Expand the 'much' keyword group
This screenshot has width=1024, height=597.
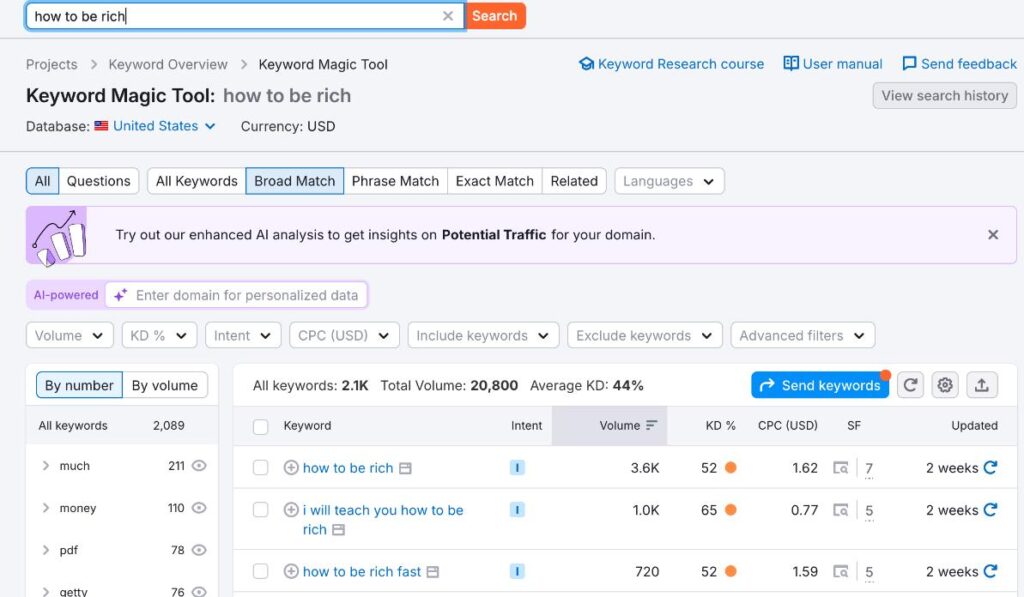[x=45, y=466]
